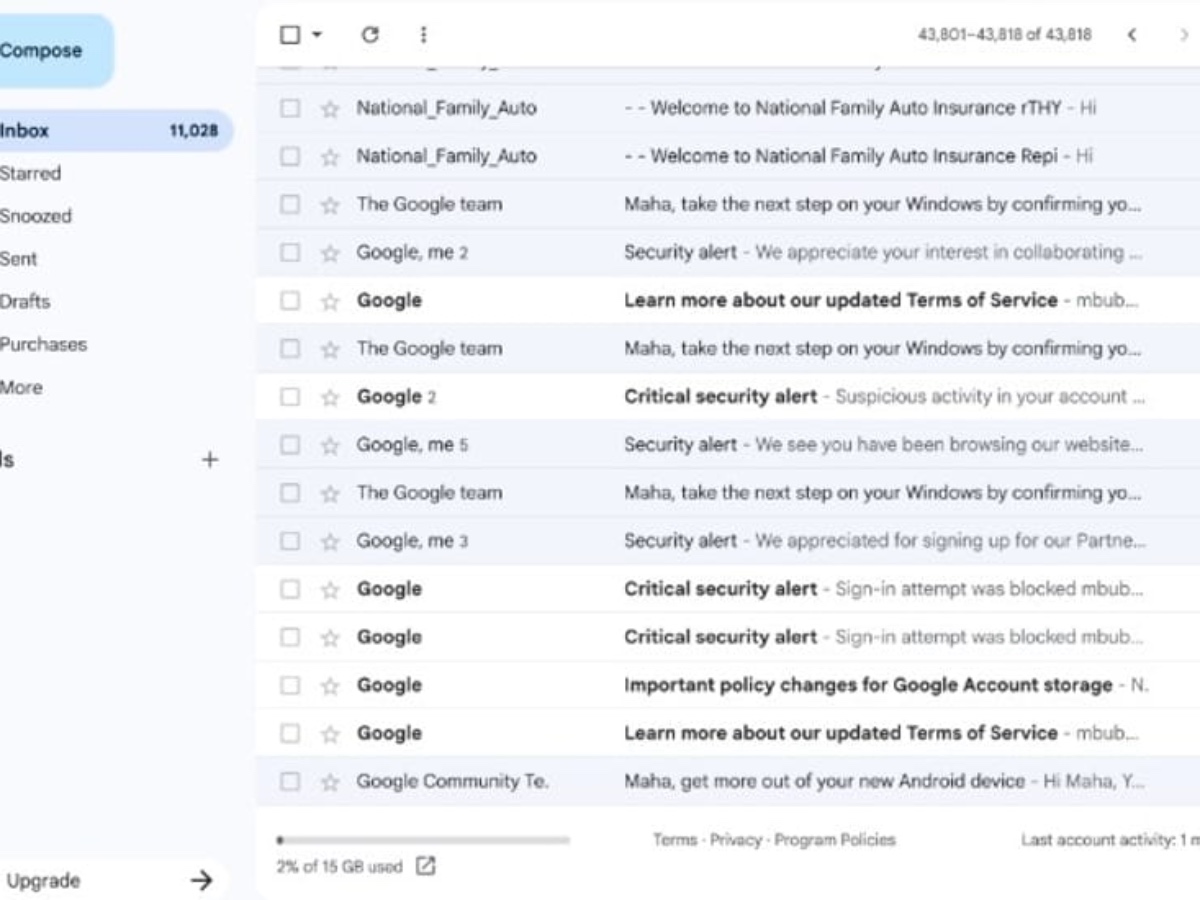The width and height of the screenshot is (1200, 900).
Task: Click the Last account activity text
Action: [1110, 840]
